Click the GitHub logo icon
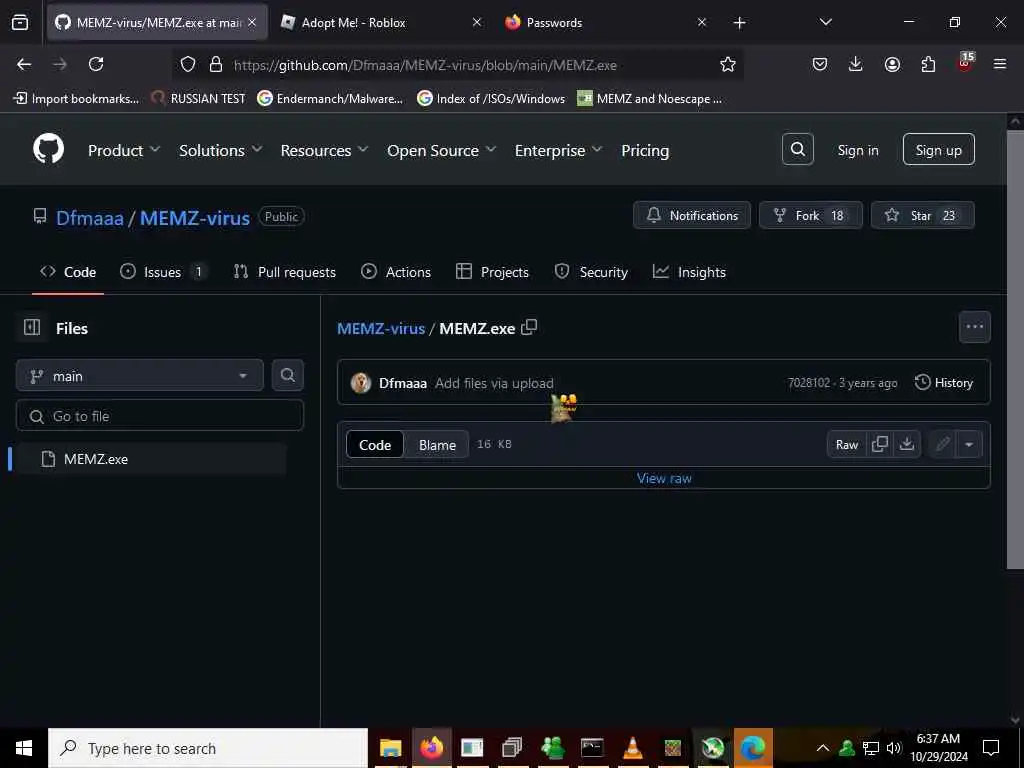 pos(49,150)
